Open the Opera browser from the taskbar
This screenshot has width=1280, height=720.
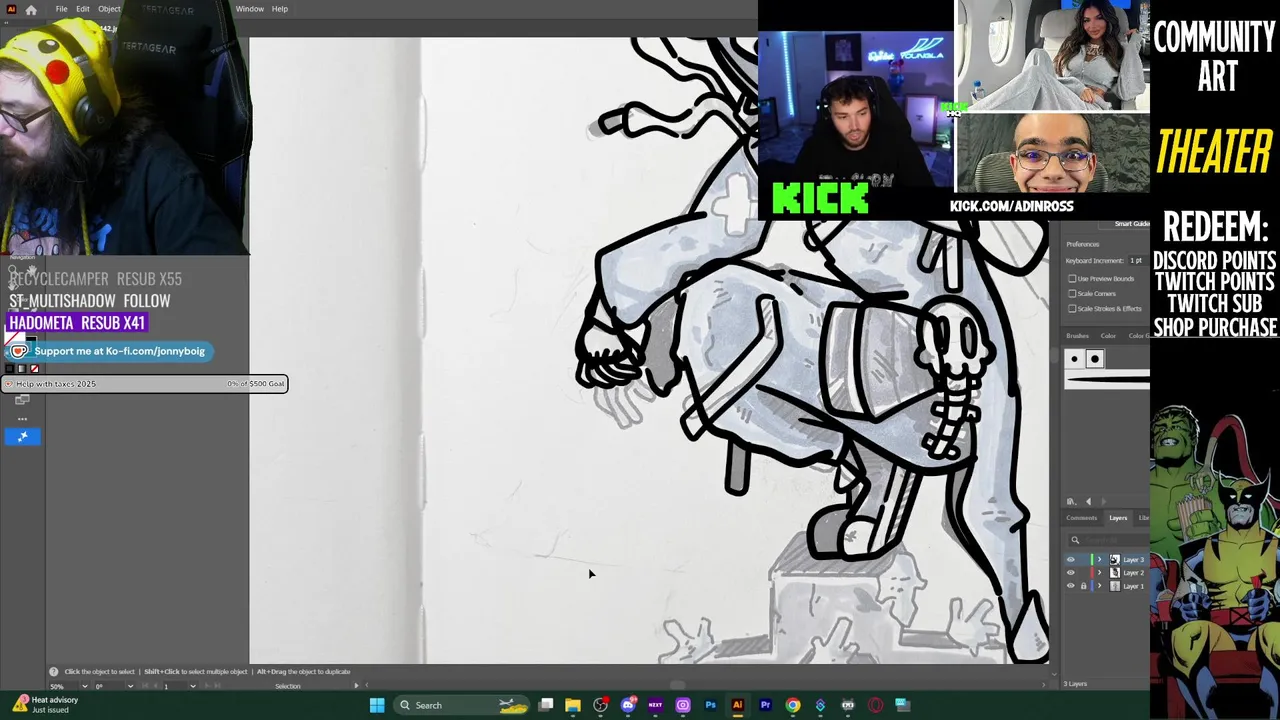tap(875, 705)
